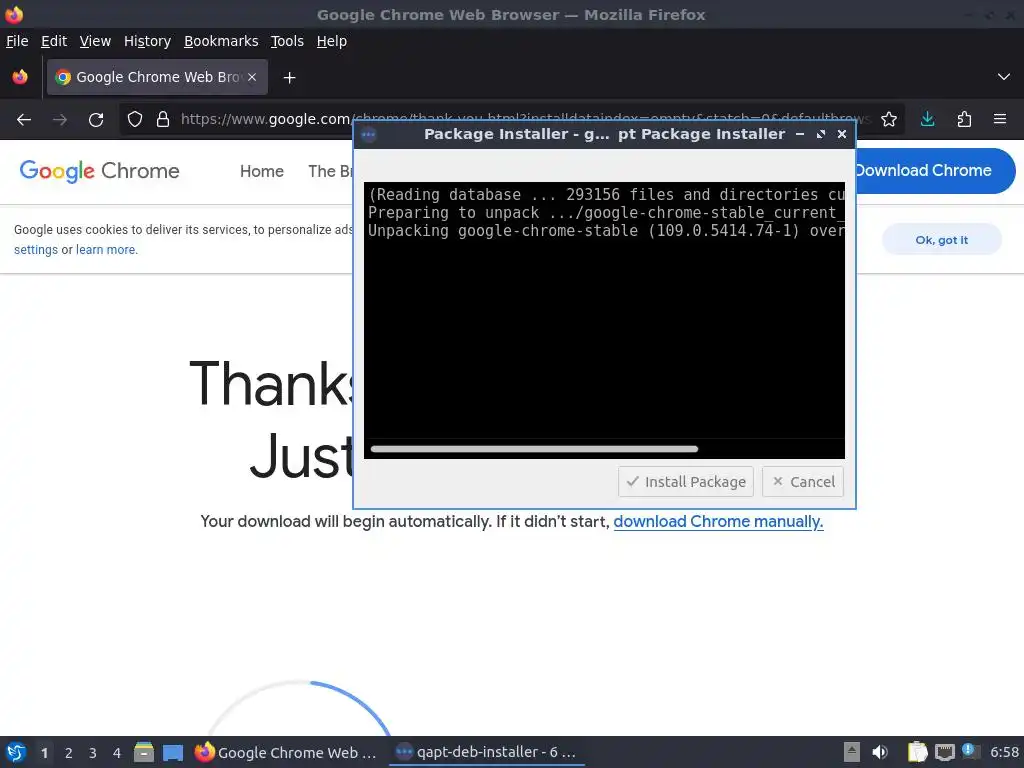The height and width of the screenshot is (768, 1024).
Task: Click the padlock site info icon
Action: coord(163,120)
